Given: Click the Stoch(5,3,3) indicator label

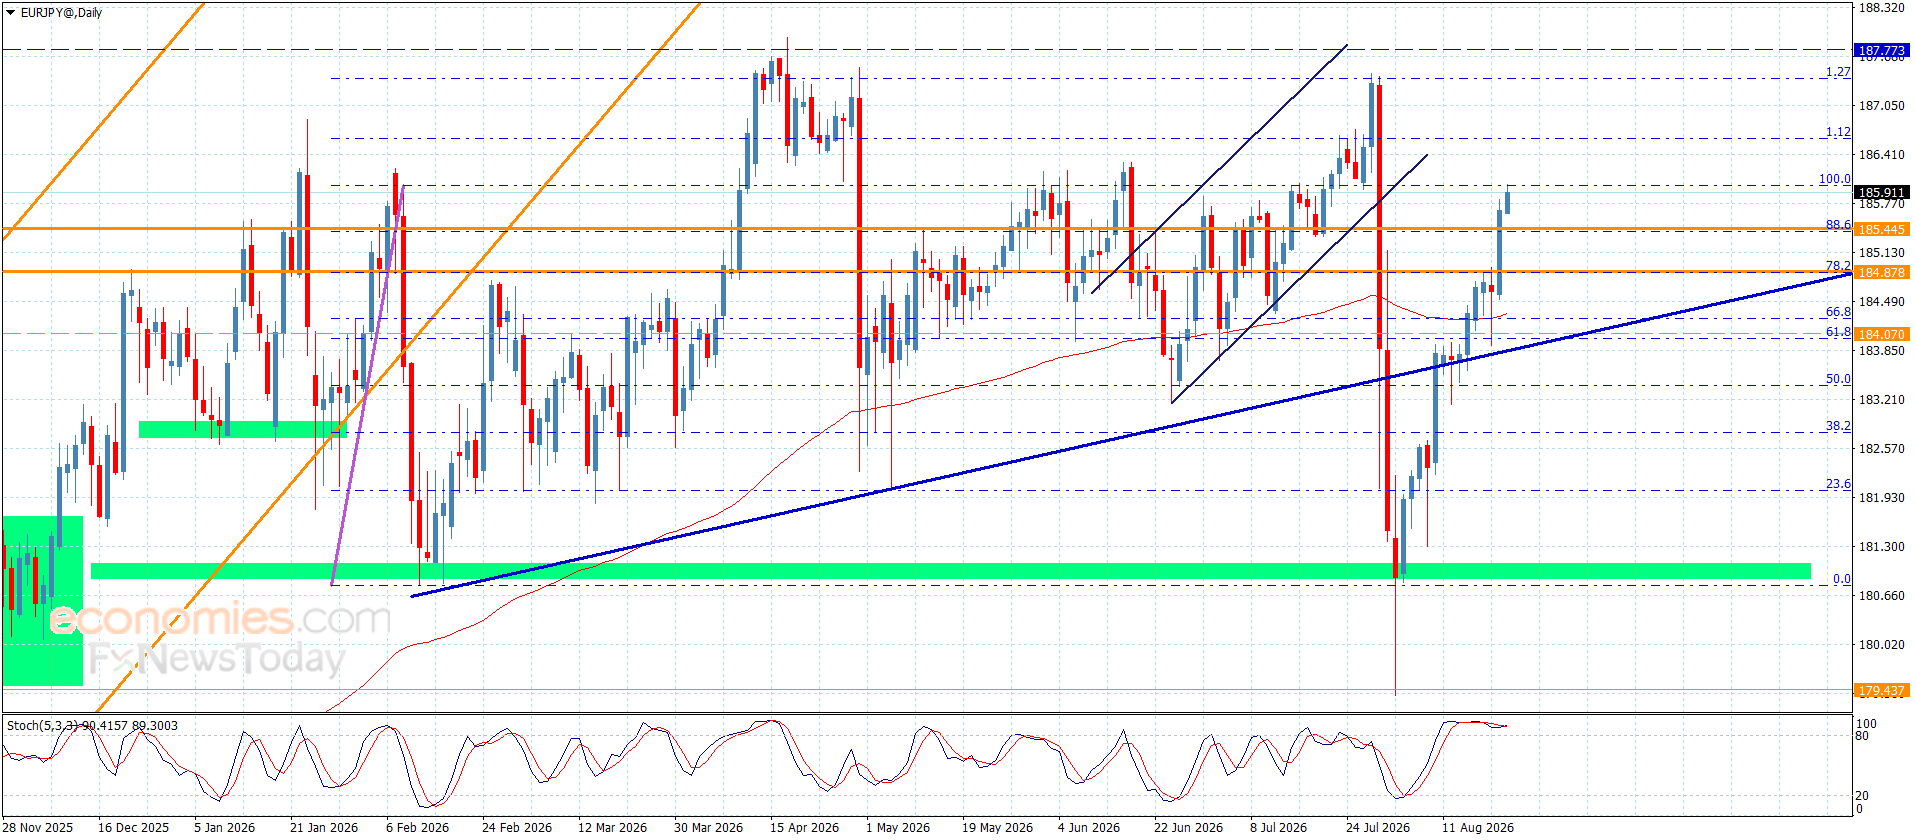Looking at the screenshot, I should click(x=42, y=725).
